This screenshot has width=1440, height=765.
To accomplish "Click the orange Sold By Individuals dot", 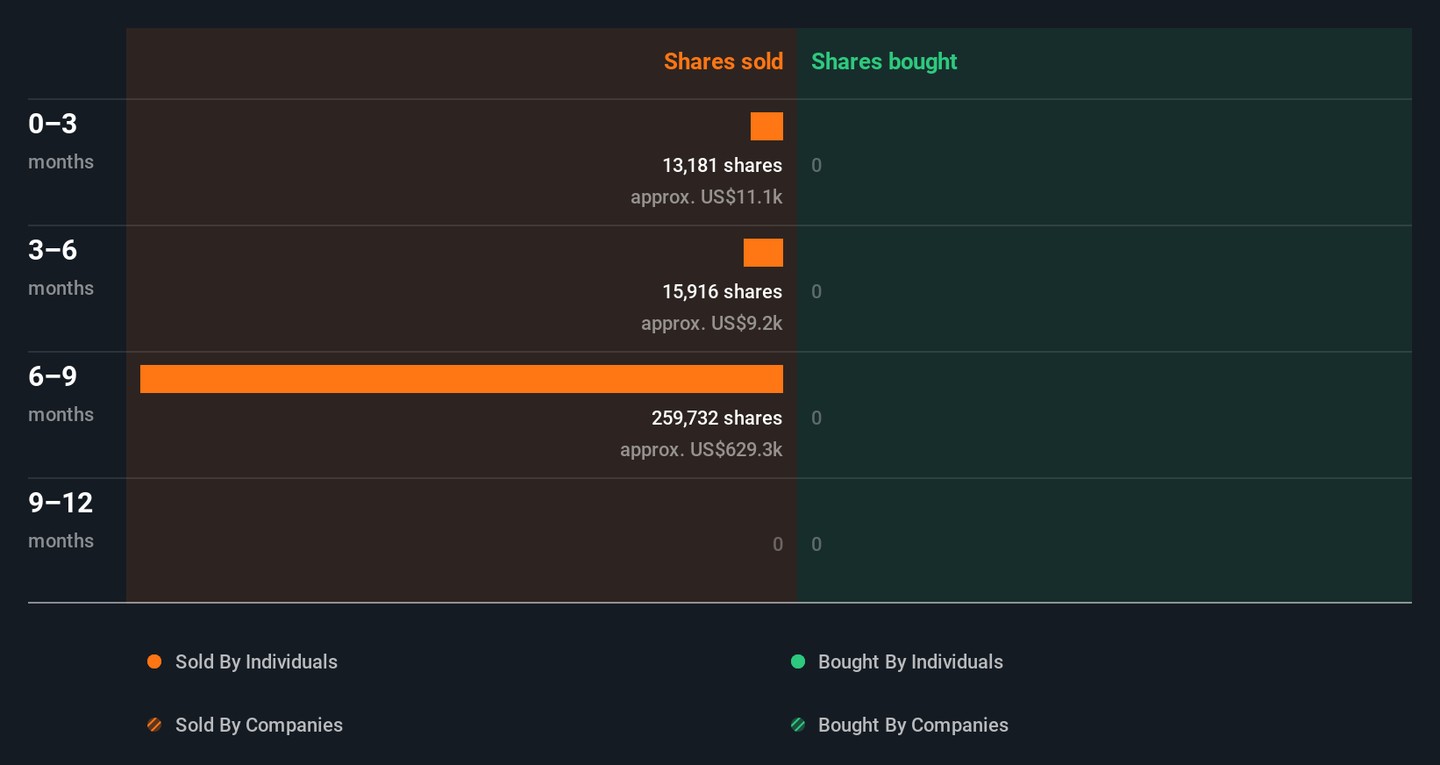I will [154, 662].
